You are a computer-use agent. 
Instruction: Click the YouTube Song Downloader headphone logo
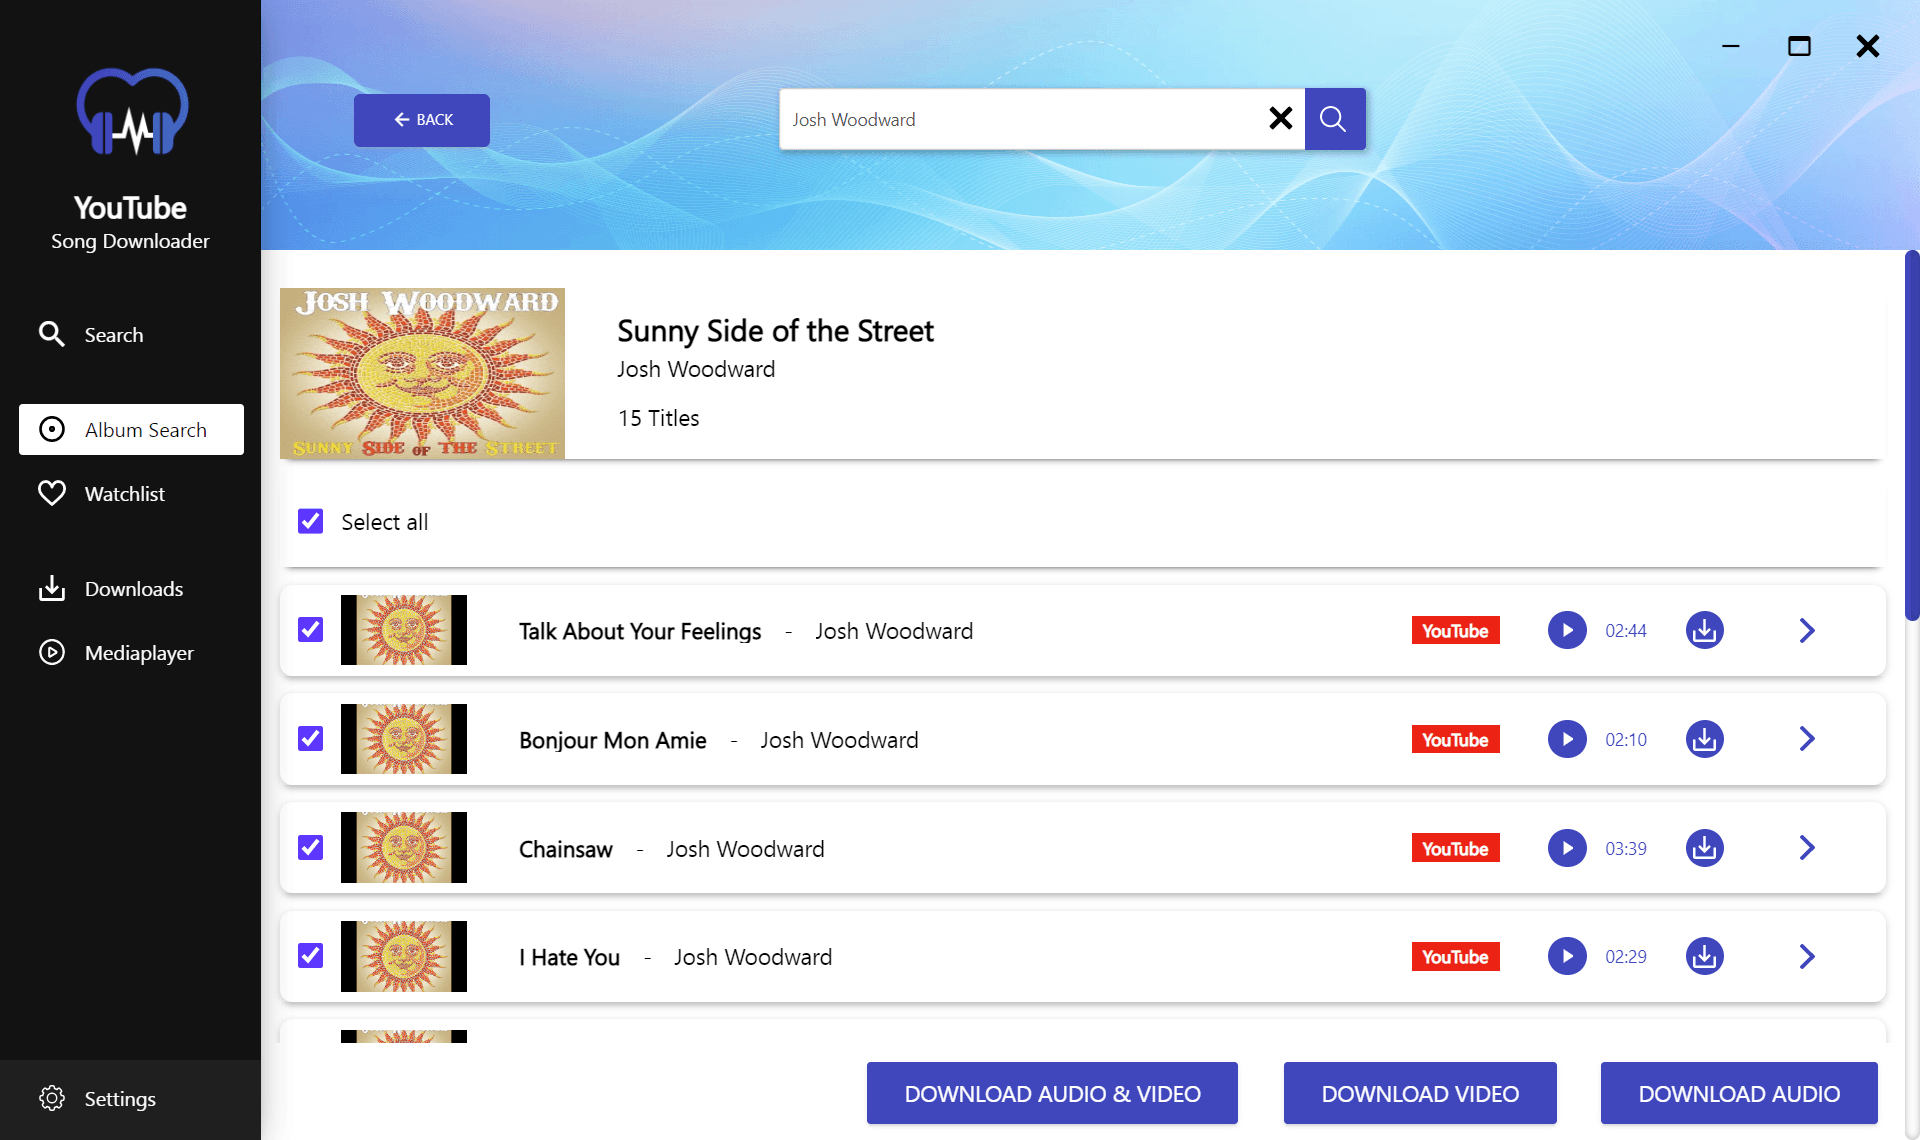coord(132,112)
